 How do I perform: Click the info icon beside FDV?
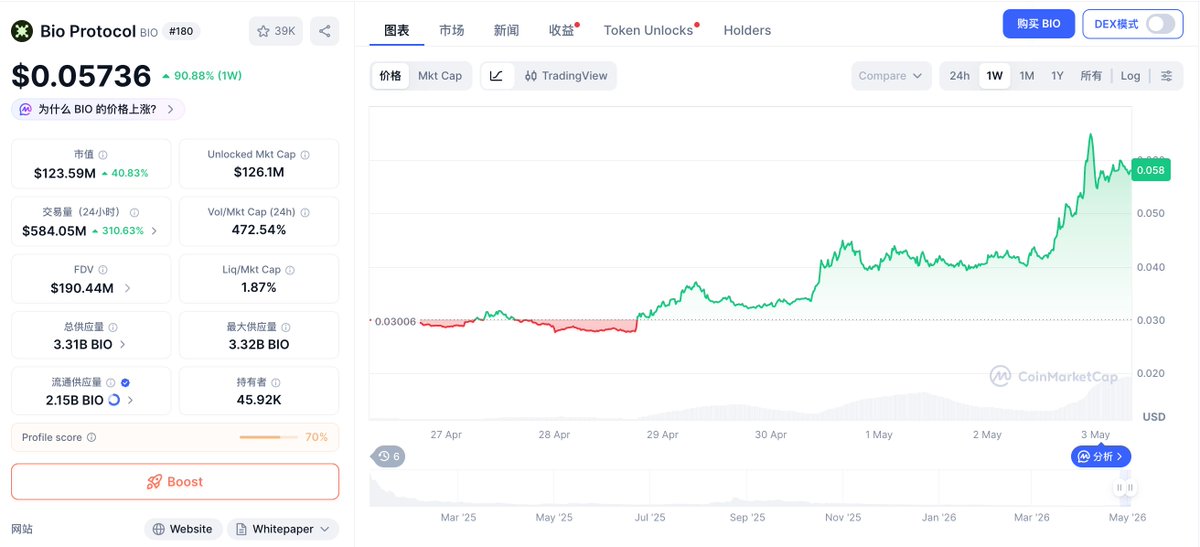[x=103, y=270]
